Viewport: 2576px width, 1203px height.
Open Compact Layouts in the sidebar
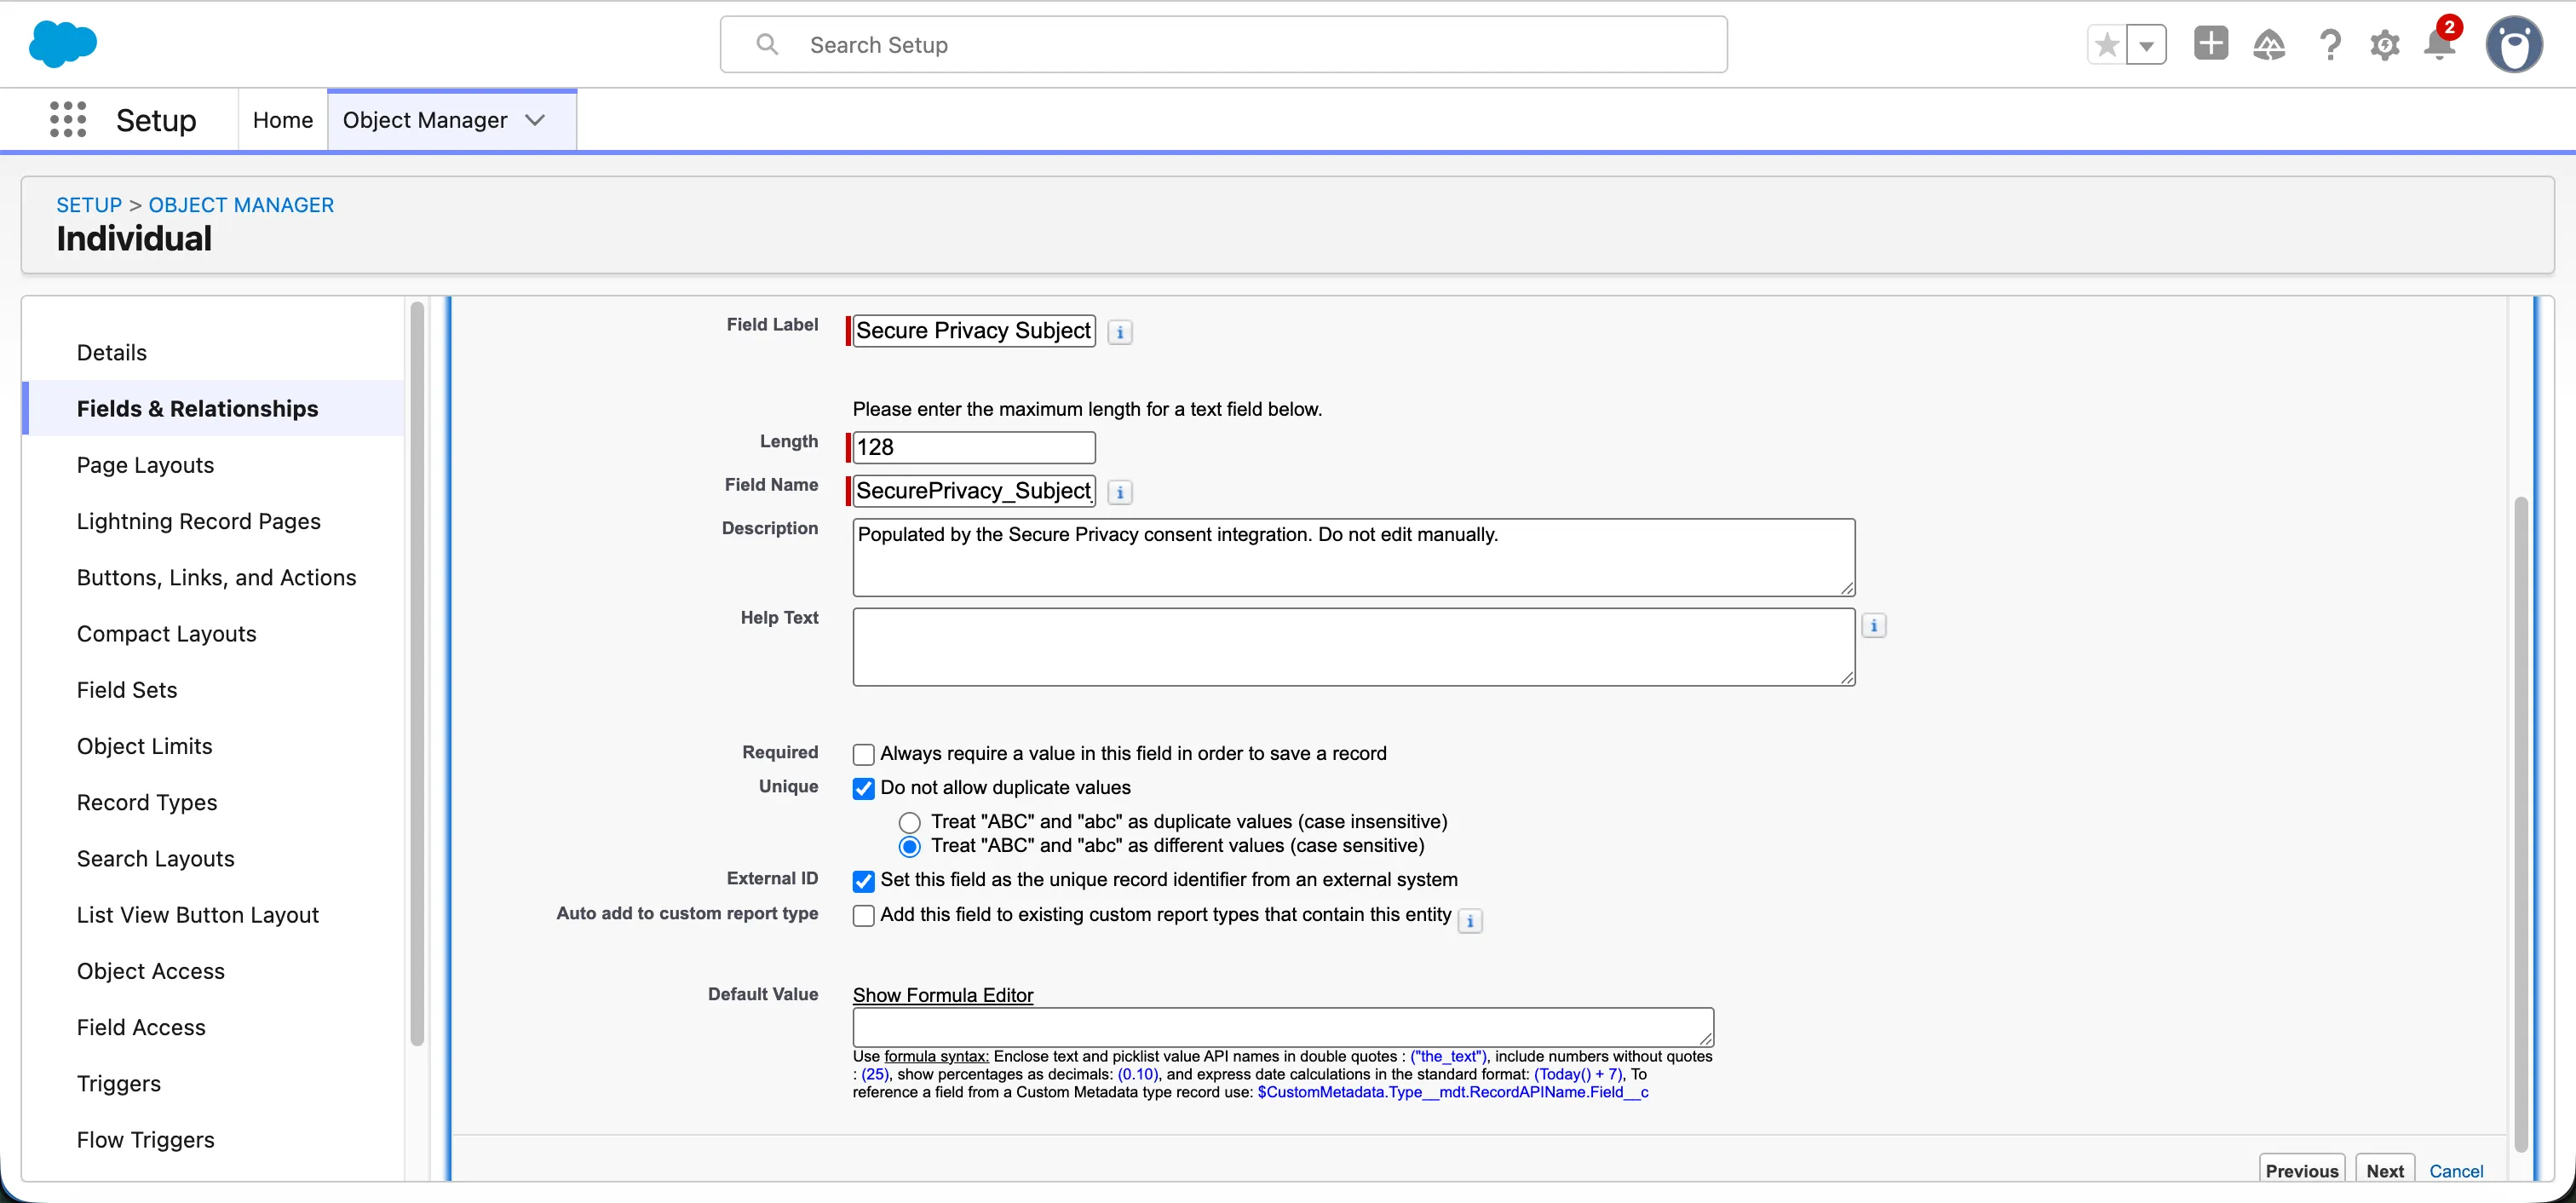(x=167, y=633)
